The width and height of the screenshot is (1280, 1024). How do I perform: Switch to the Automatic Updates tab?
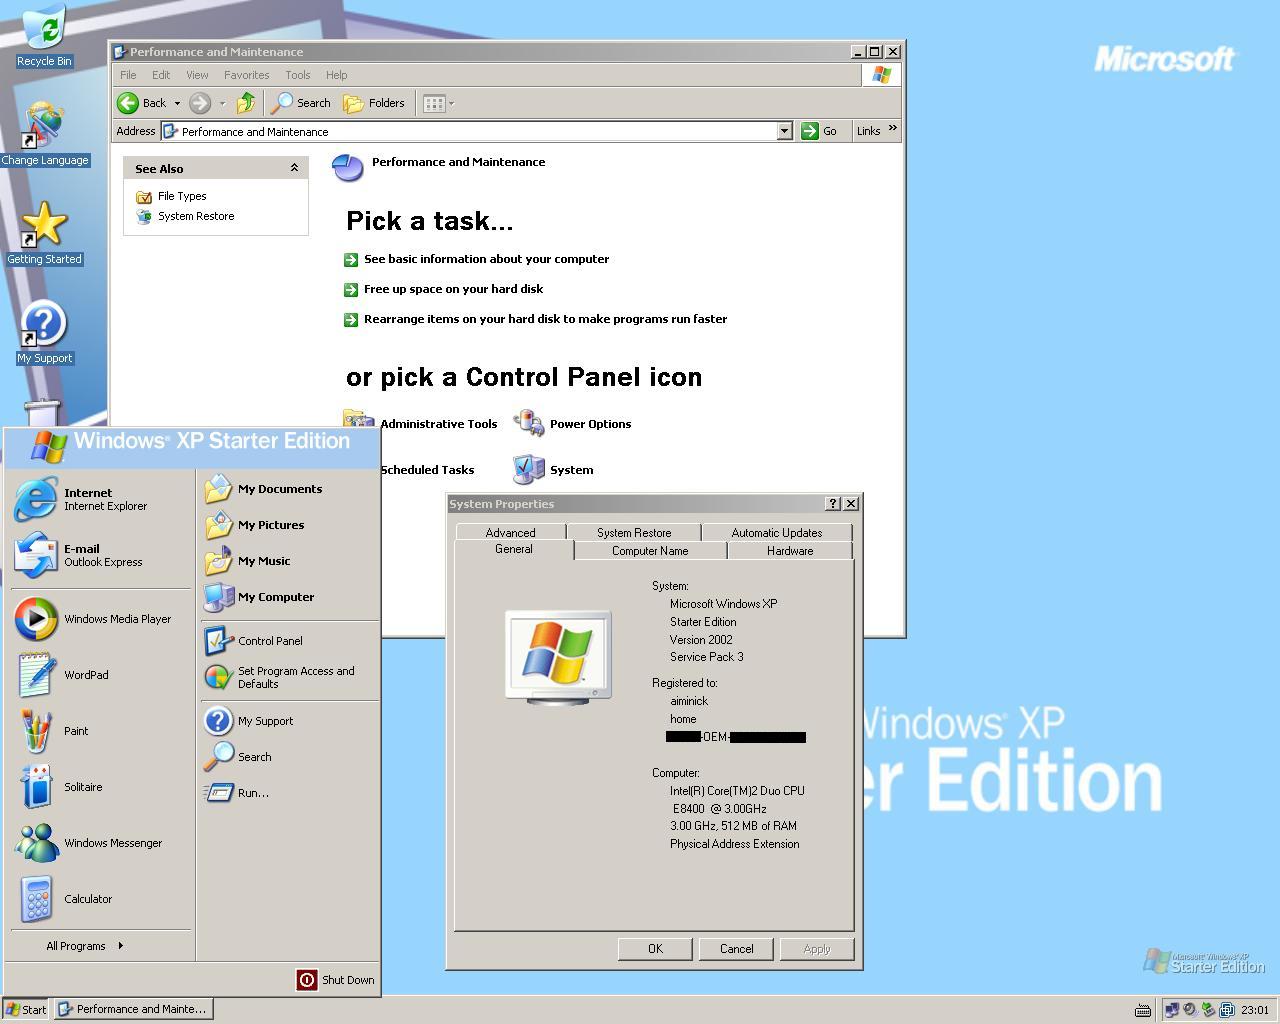(777, 533)
